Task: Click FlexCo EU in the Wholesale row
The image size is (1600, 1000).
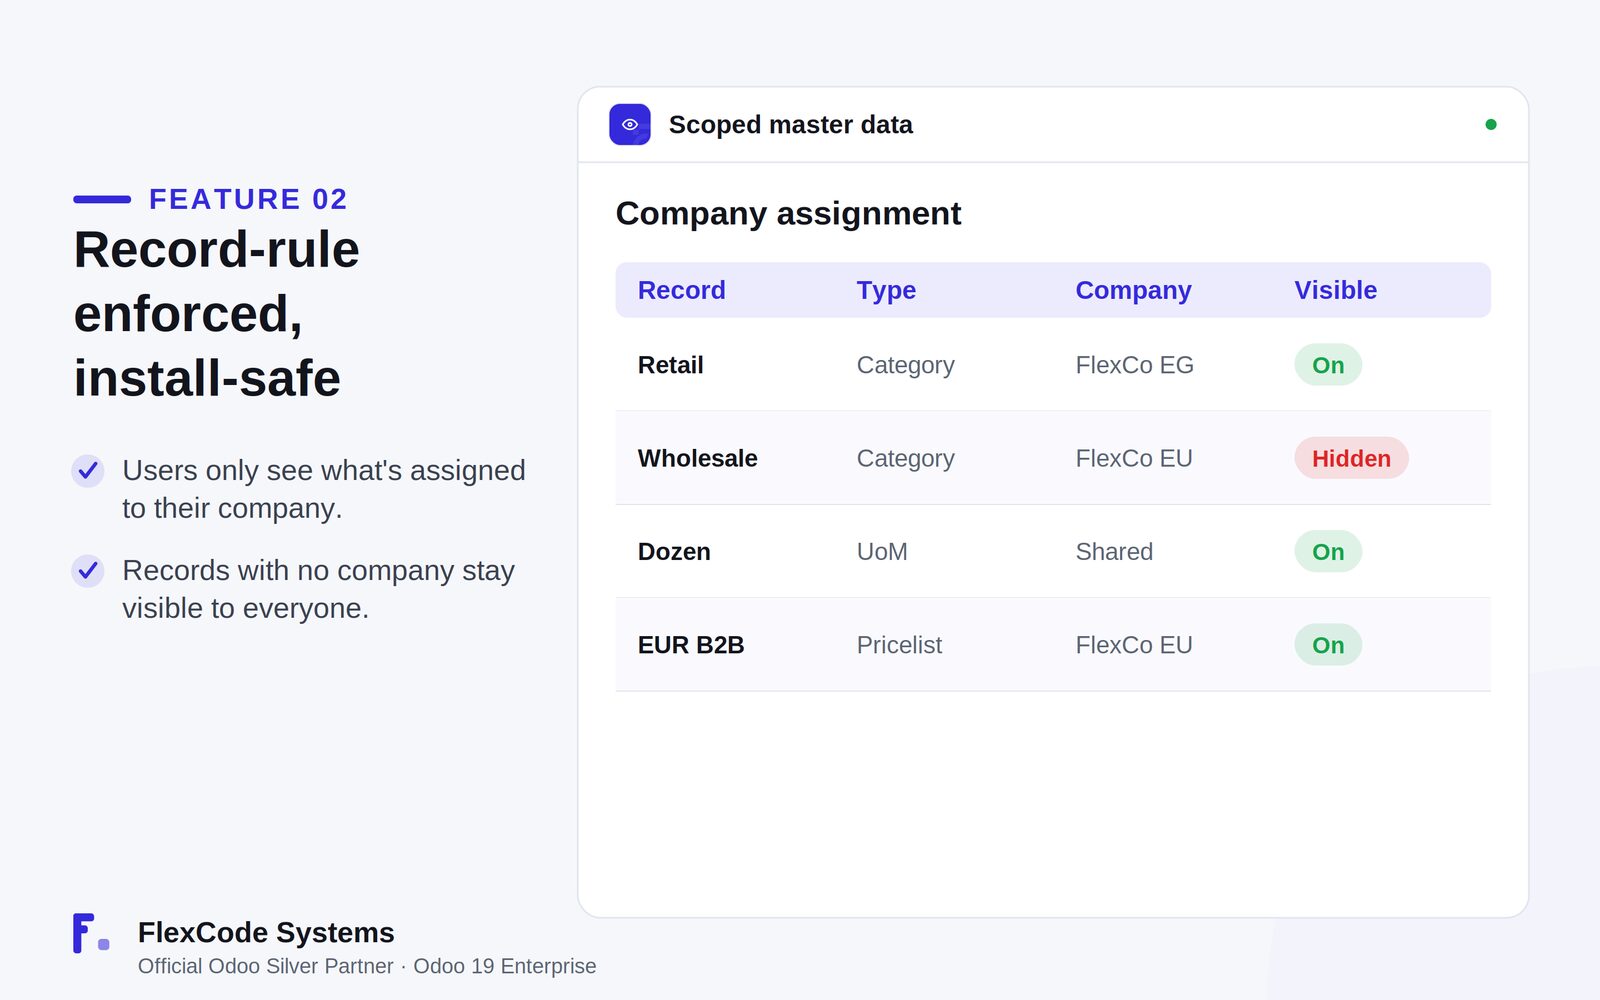Action: (x=1134, y=458)
